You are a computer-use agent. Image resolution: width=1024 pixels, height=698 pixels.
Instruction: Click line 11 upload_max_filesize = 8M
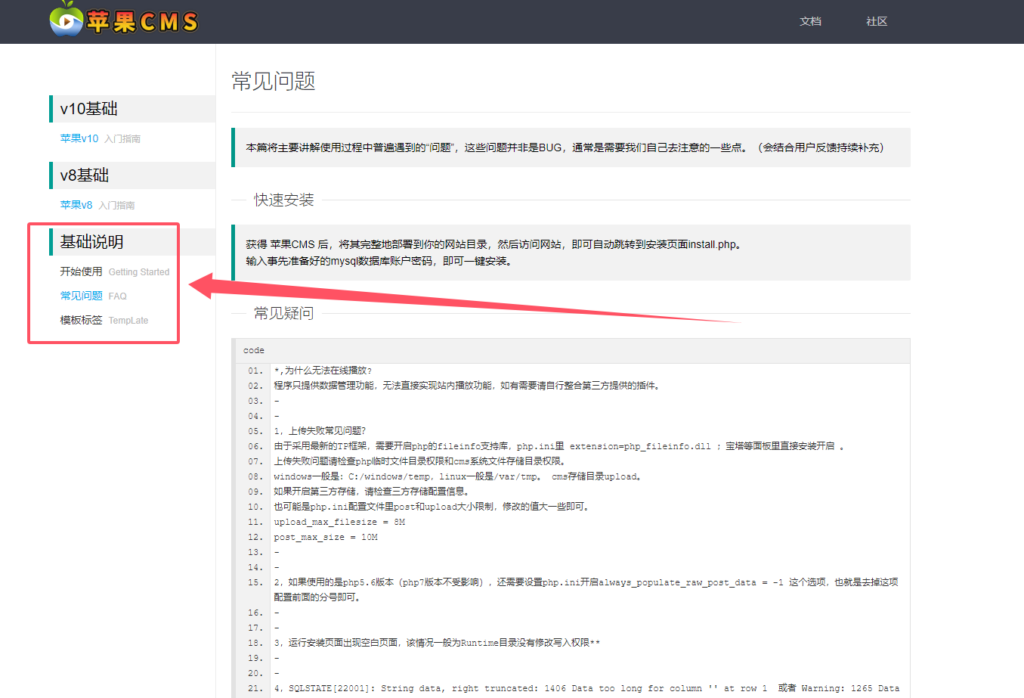pos(340,522)
